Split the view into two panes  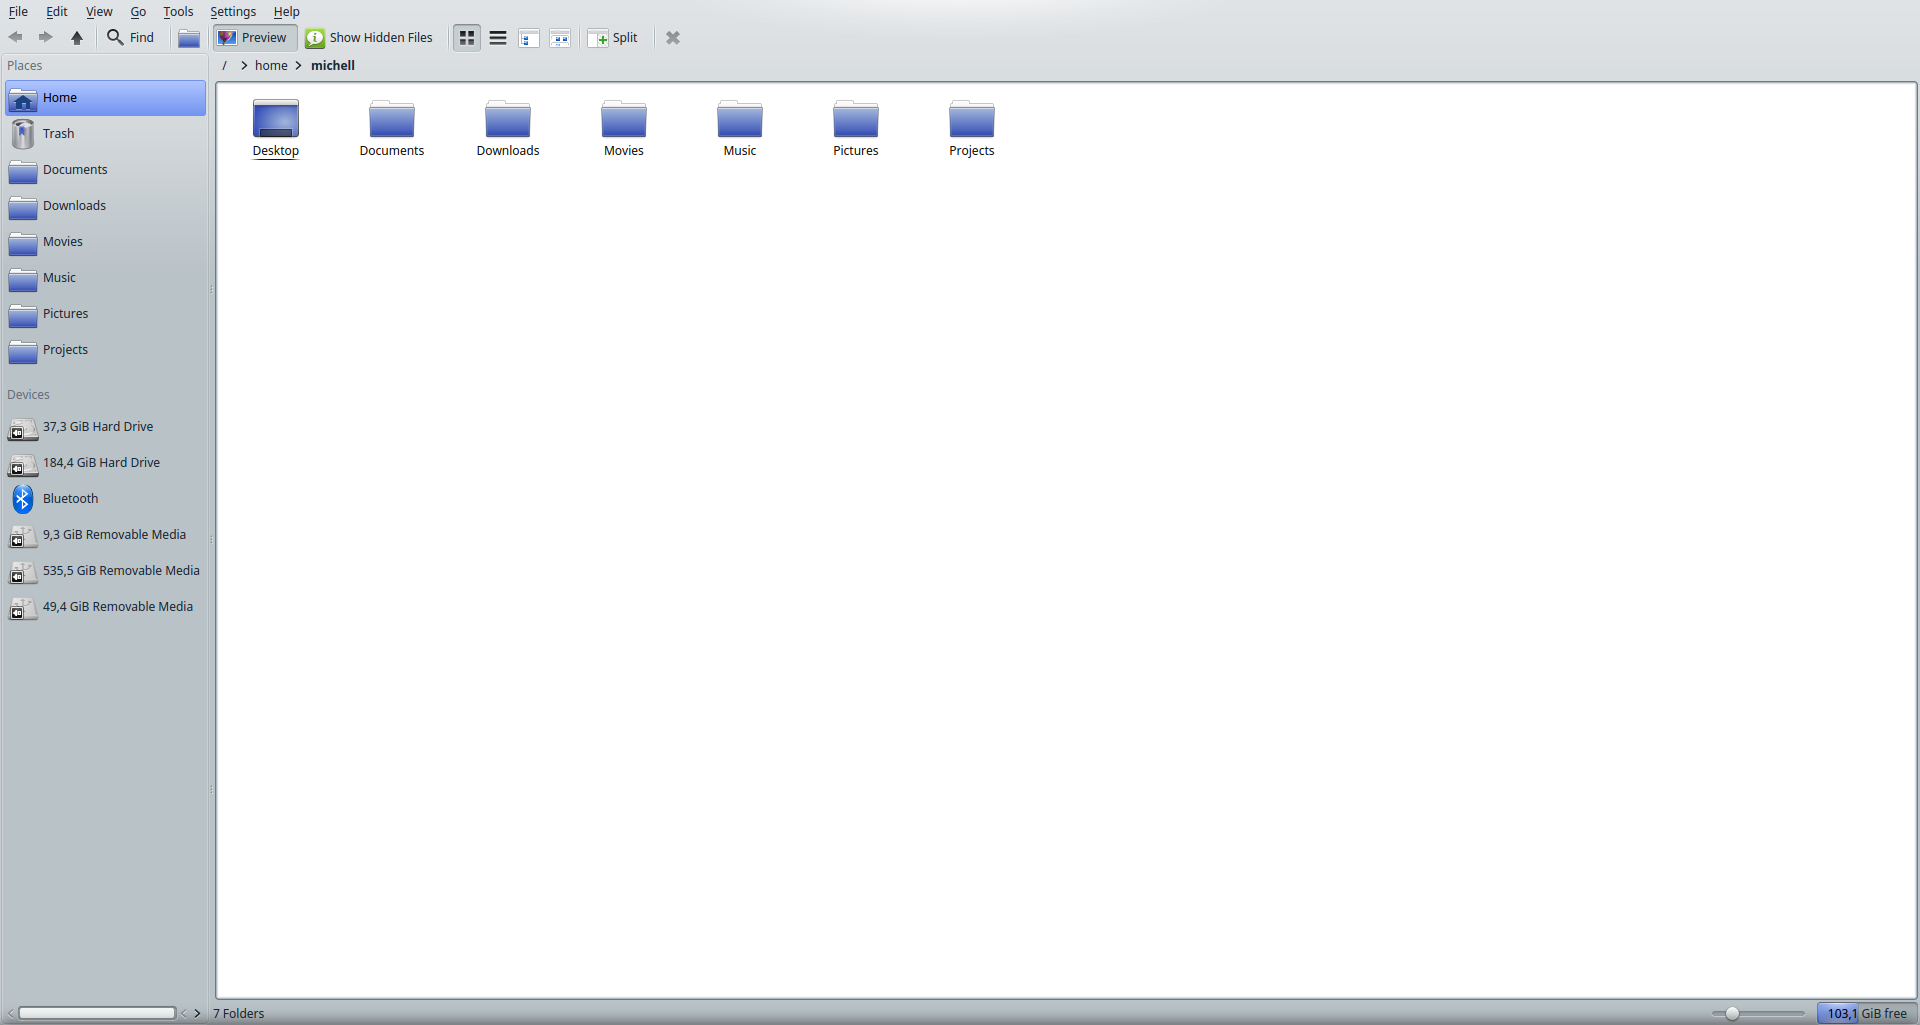[x=613, y=38]
